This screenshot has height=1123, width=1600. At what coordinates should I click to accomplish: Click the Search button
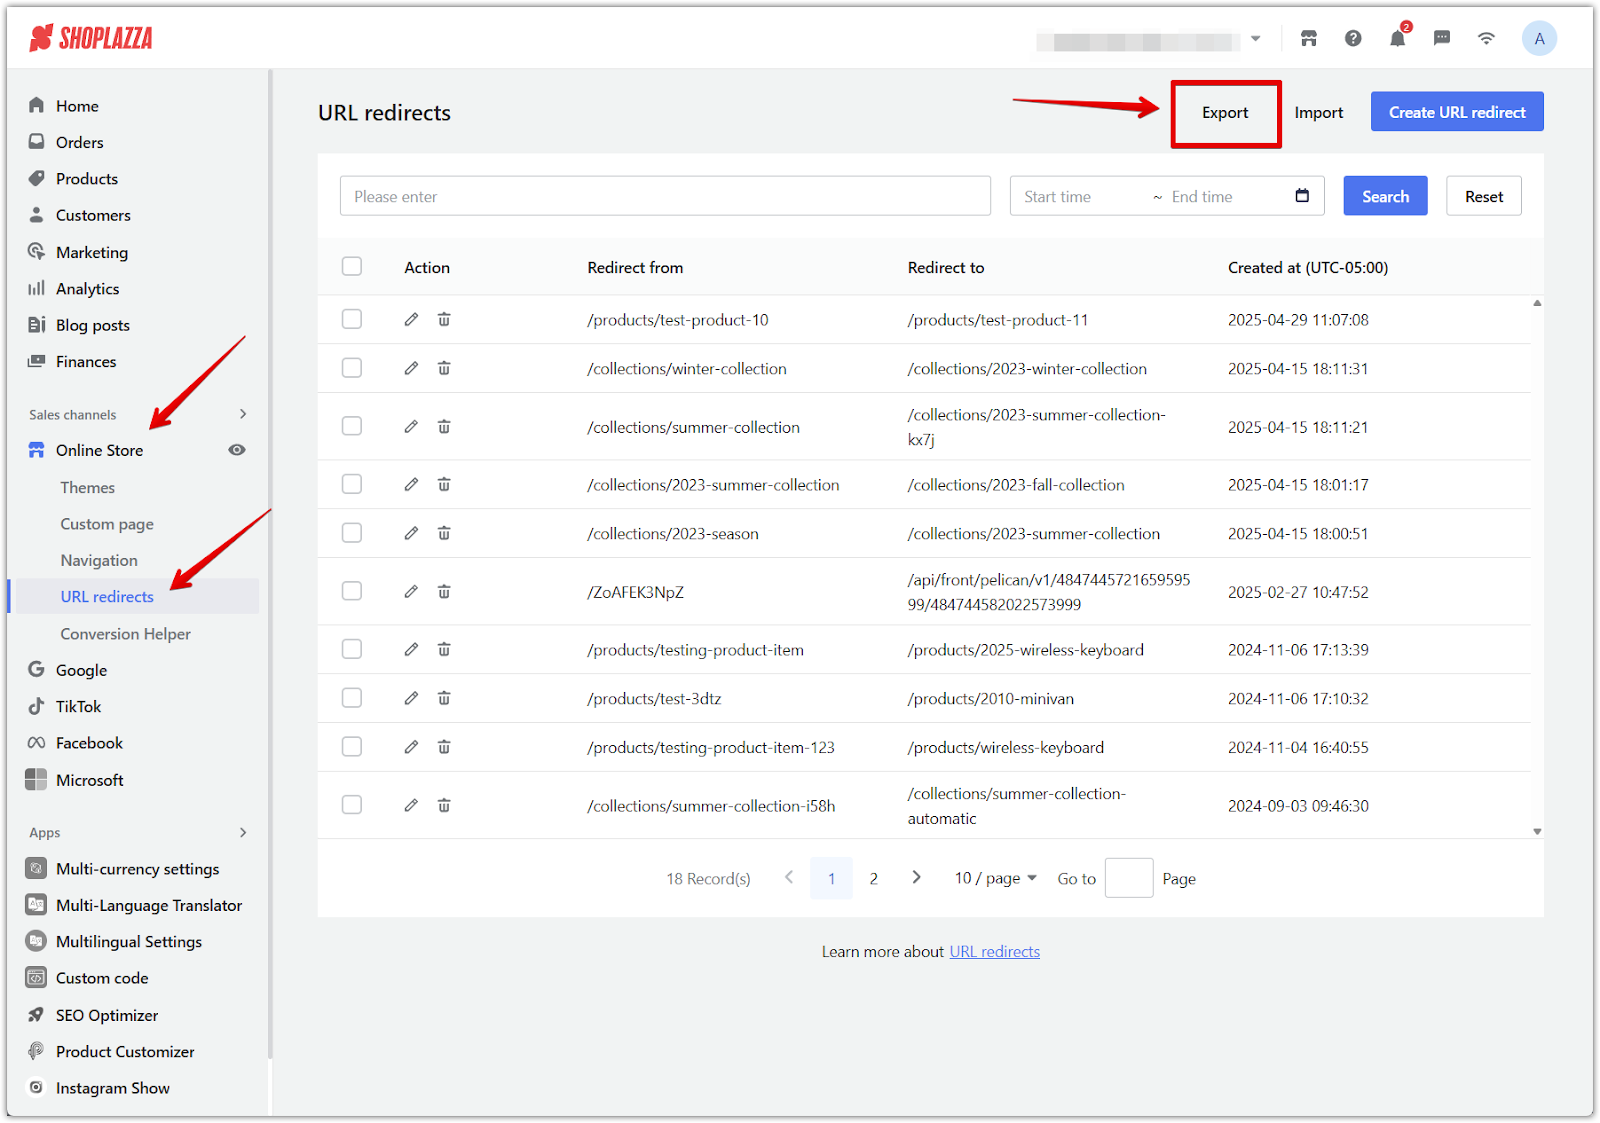(1385, 196)
